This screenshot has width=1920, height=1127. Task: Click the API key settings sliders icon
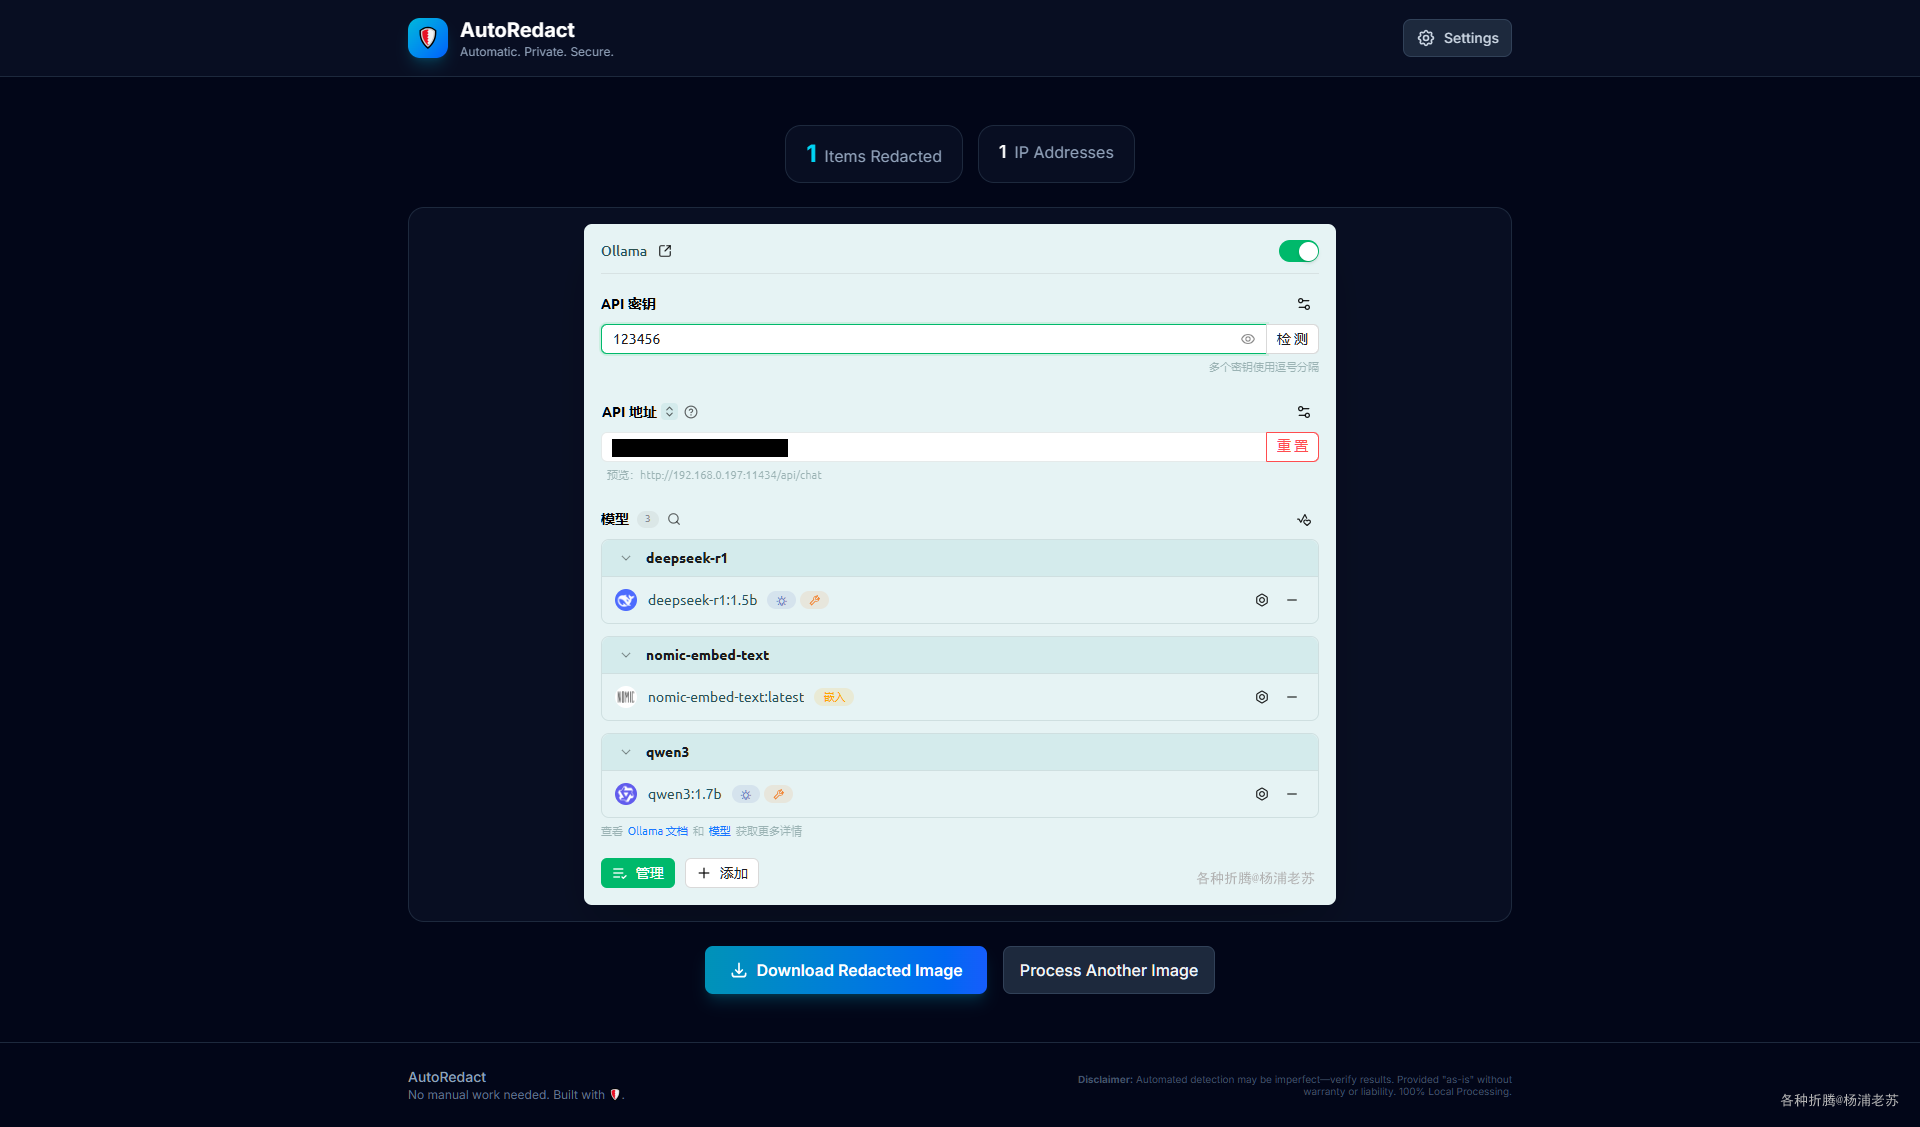[x=1304, y=304]
